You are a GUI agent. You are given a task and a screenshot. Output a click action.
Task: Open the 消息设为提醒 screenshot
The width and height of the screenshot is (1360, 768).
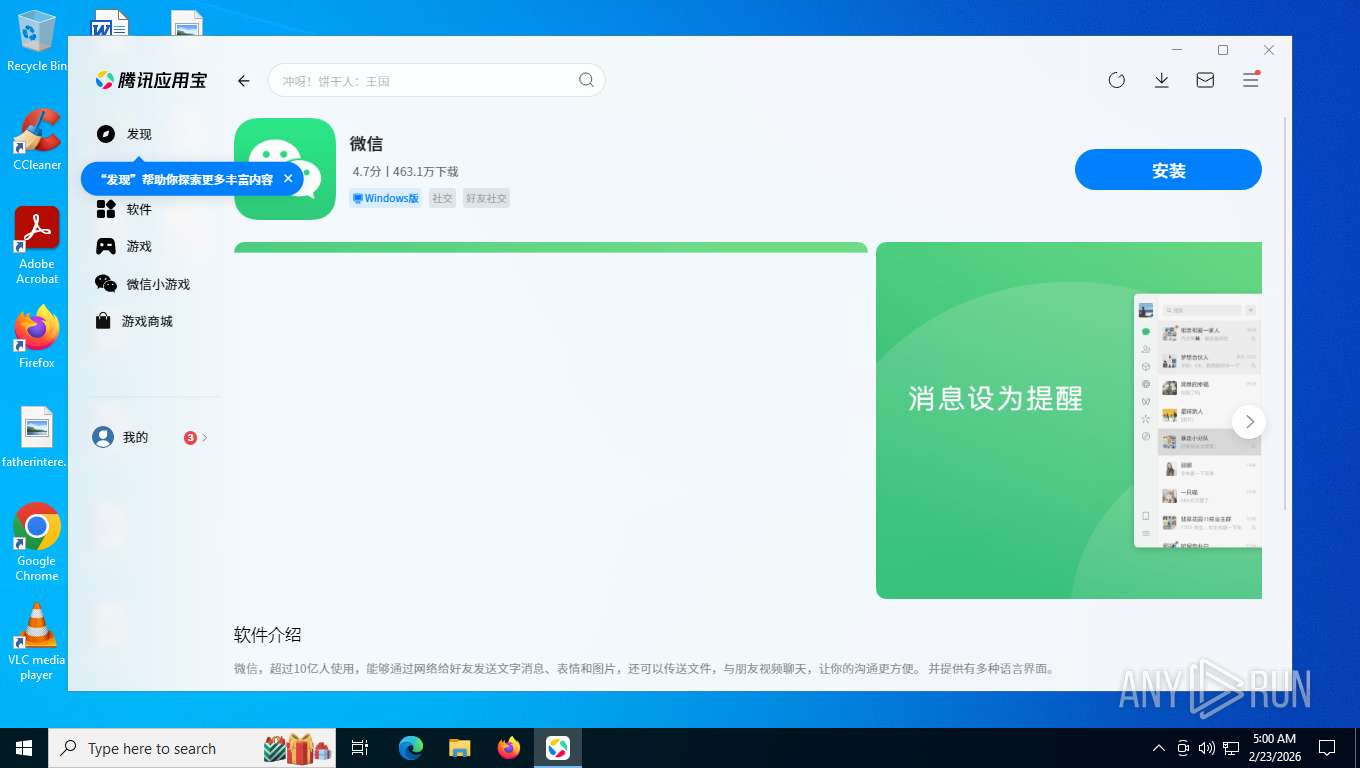1069,420
